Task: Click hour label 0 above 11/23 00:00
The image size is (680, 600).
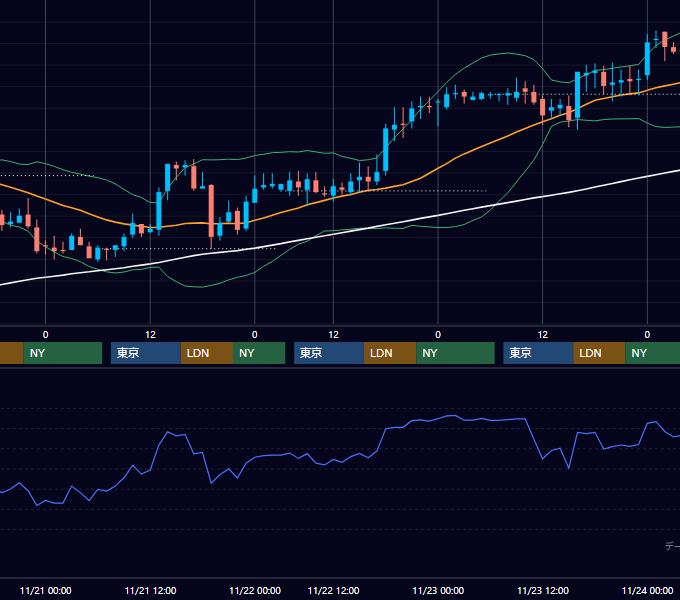Action: pyautogui.click(x=438, y=335)
